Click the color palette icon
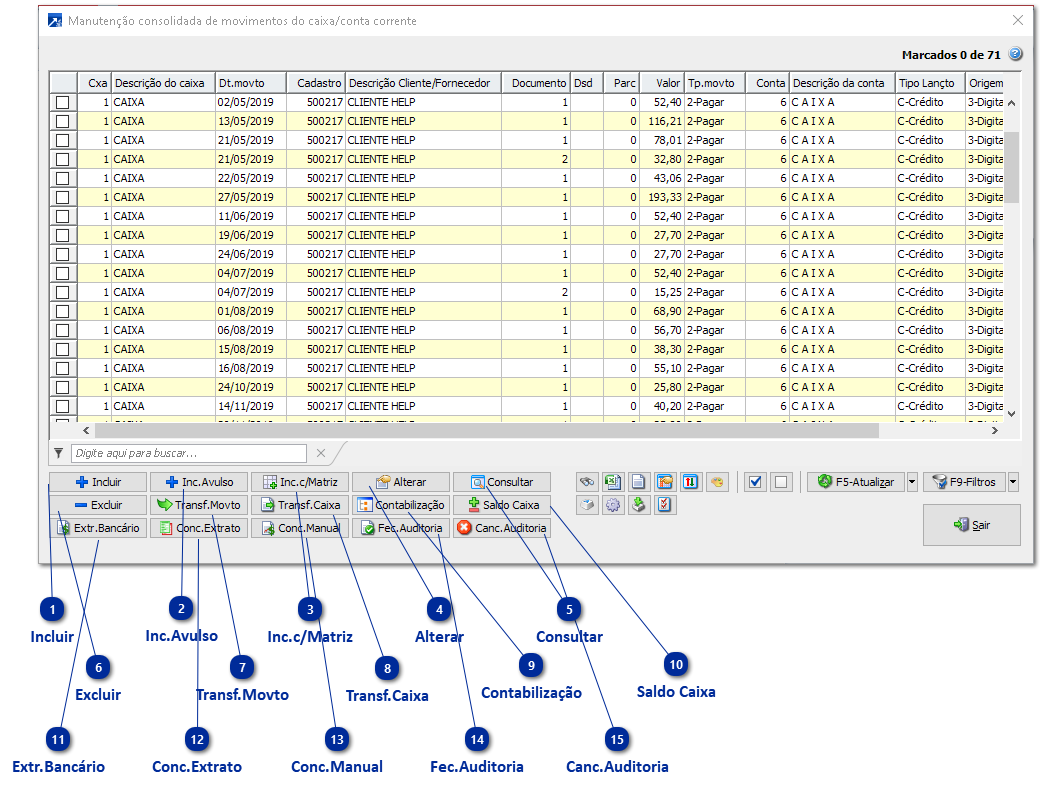This screenshot has height=793, width=1057. (717, 482)
